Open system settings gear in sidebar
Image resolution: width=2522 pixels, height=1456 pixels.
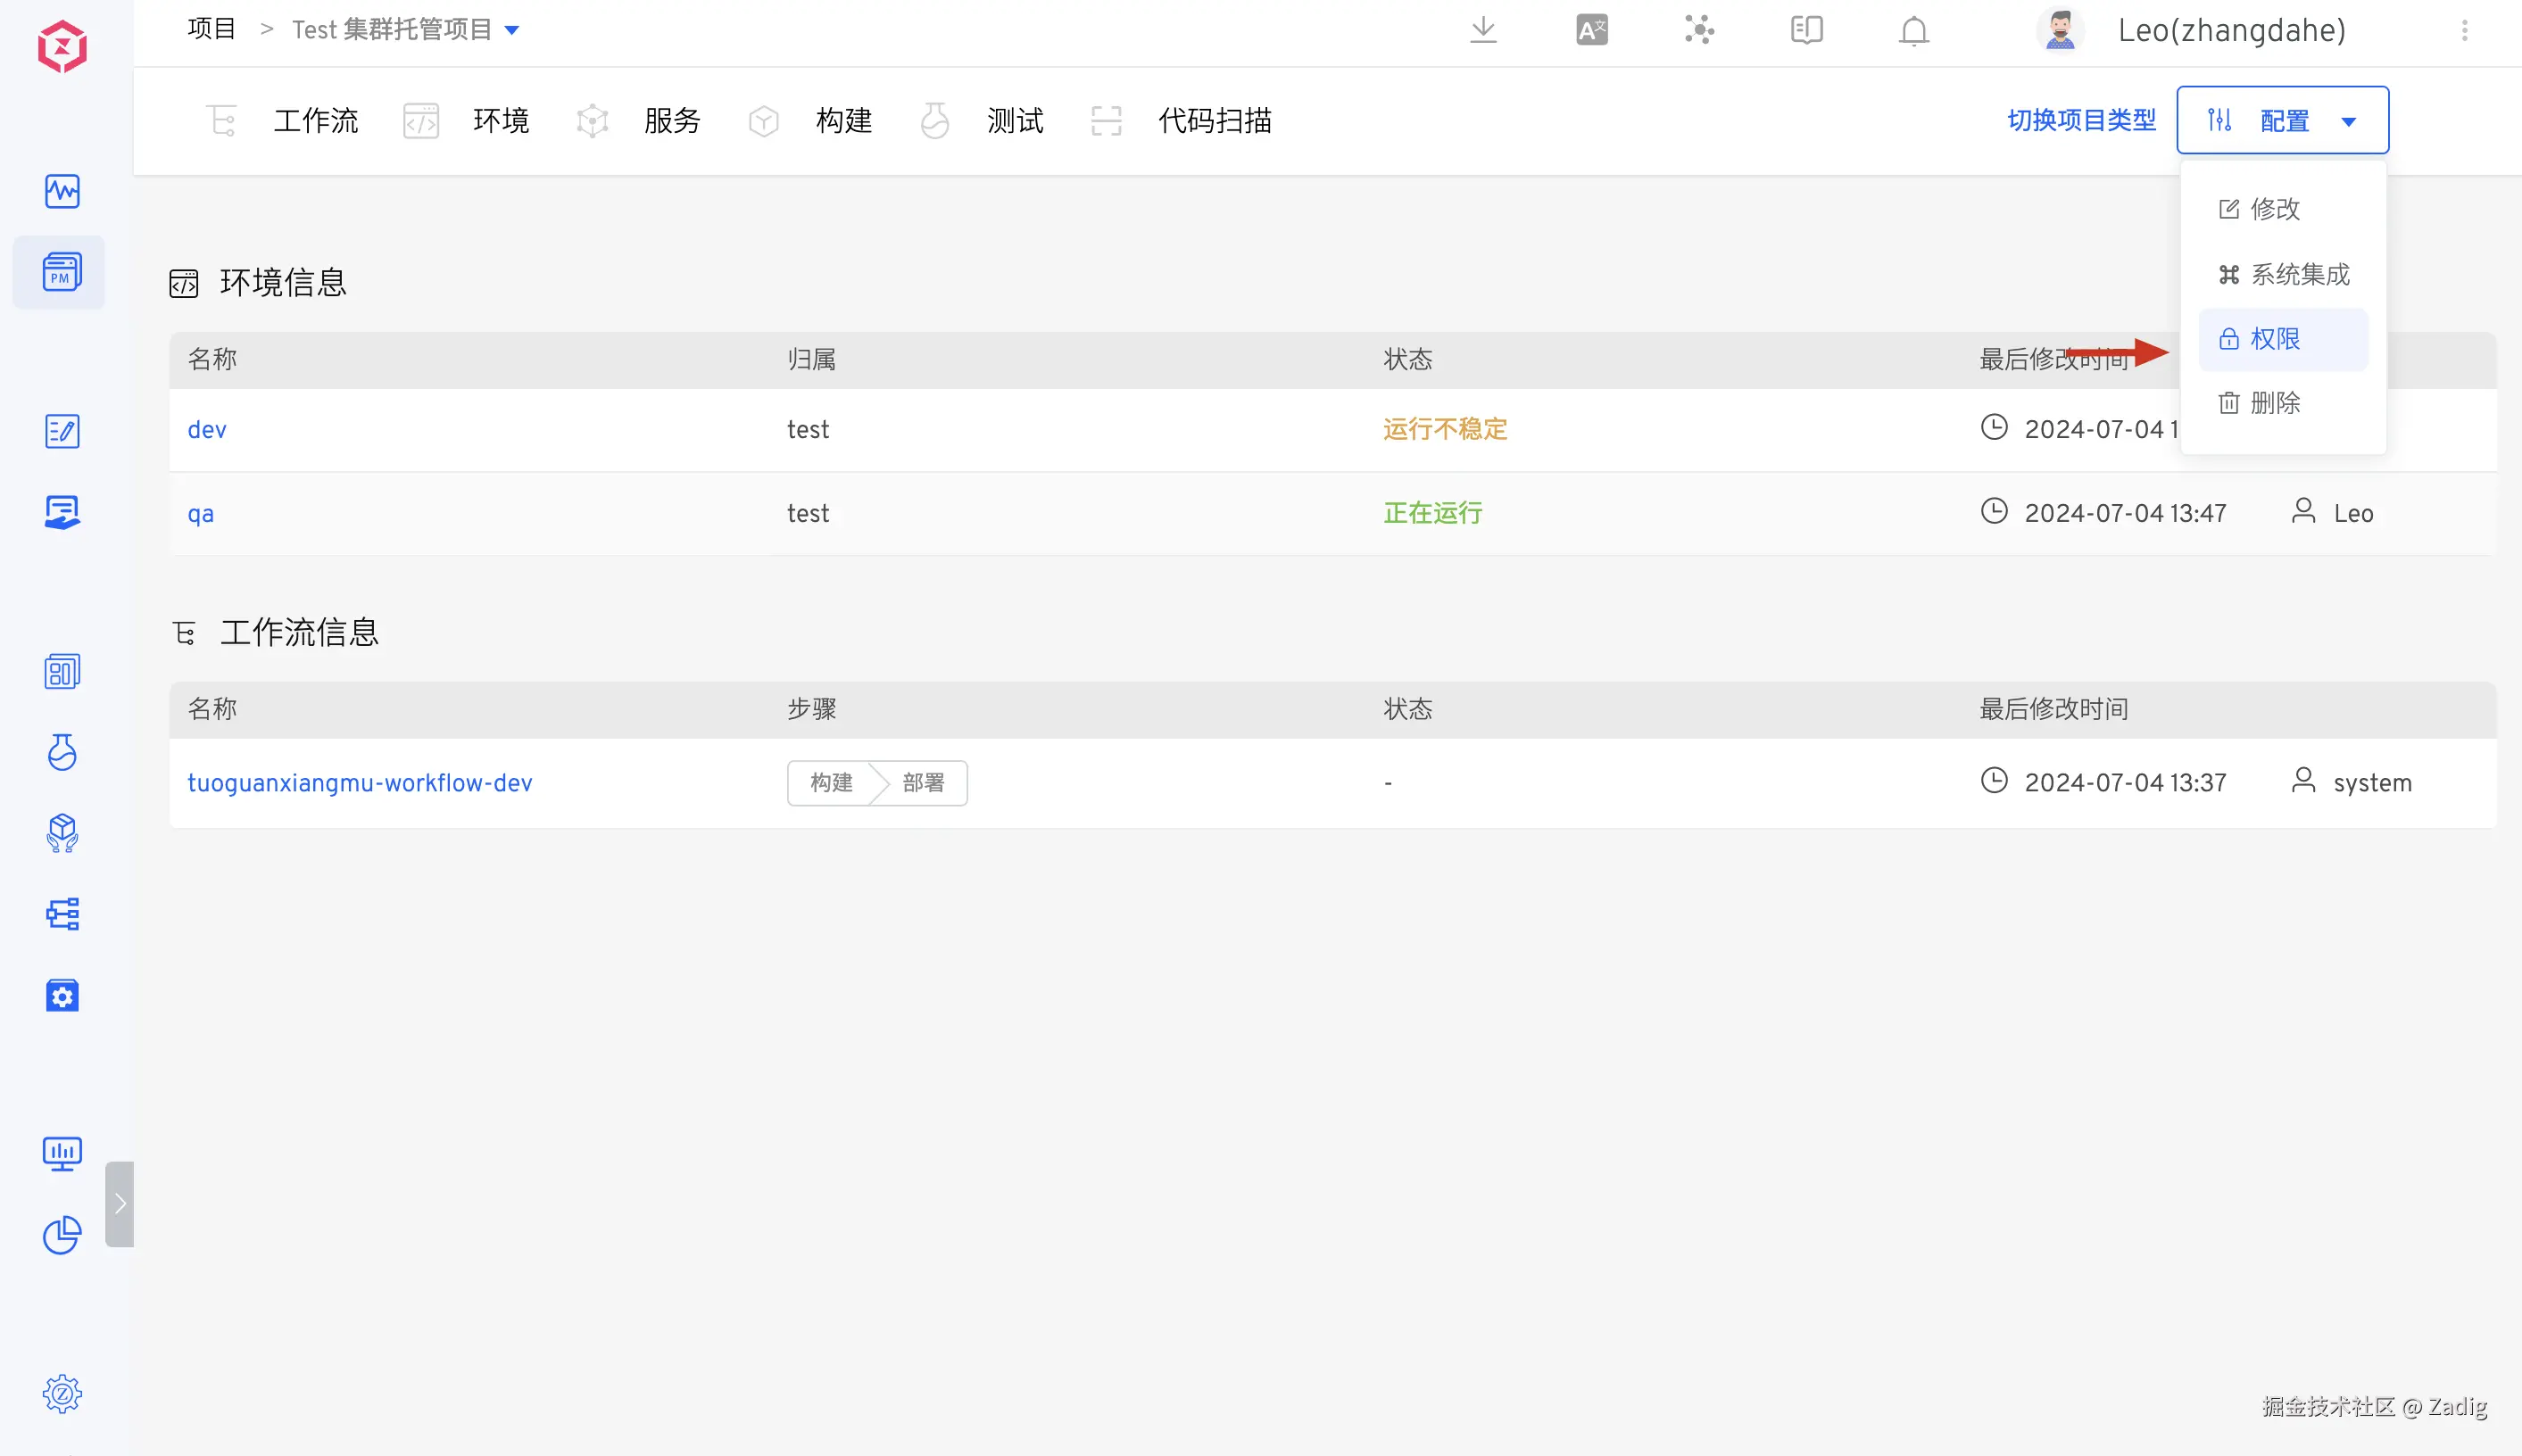click(x=62, y=1393)
